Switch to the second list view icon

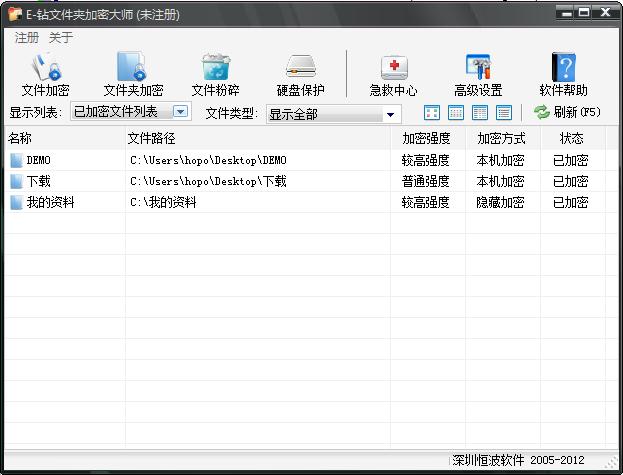pos(456,113)
